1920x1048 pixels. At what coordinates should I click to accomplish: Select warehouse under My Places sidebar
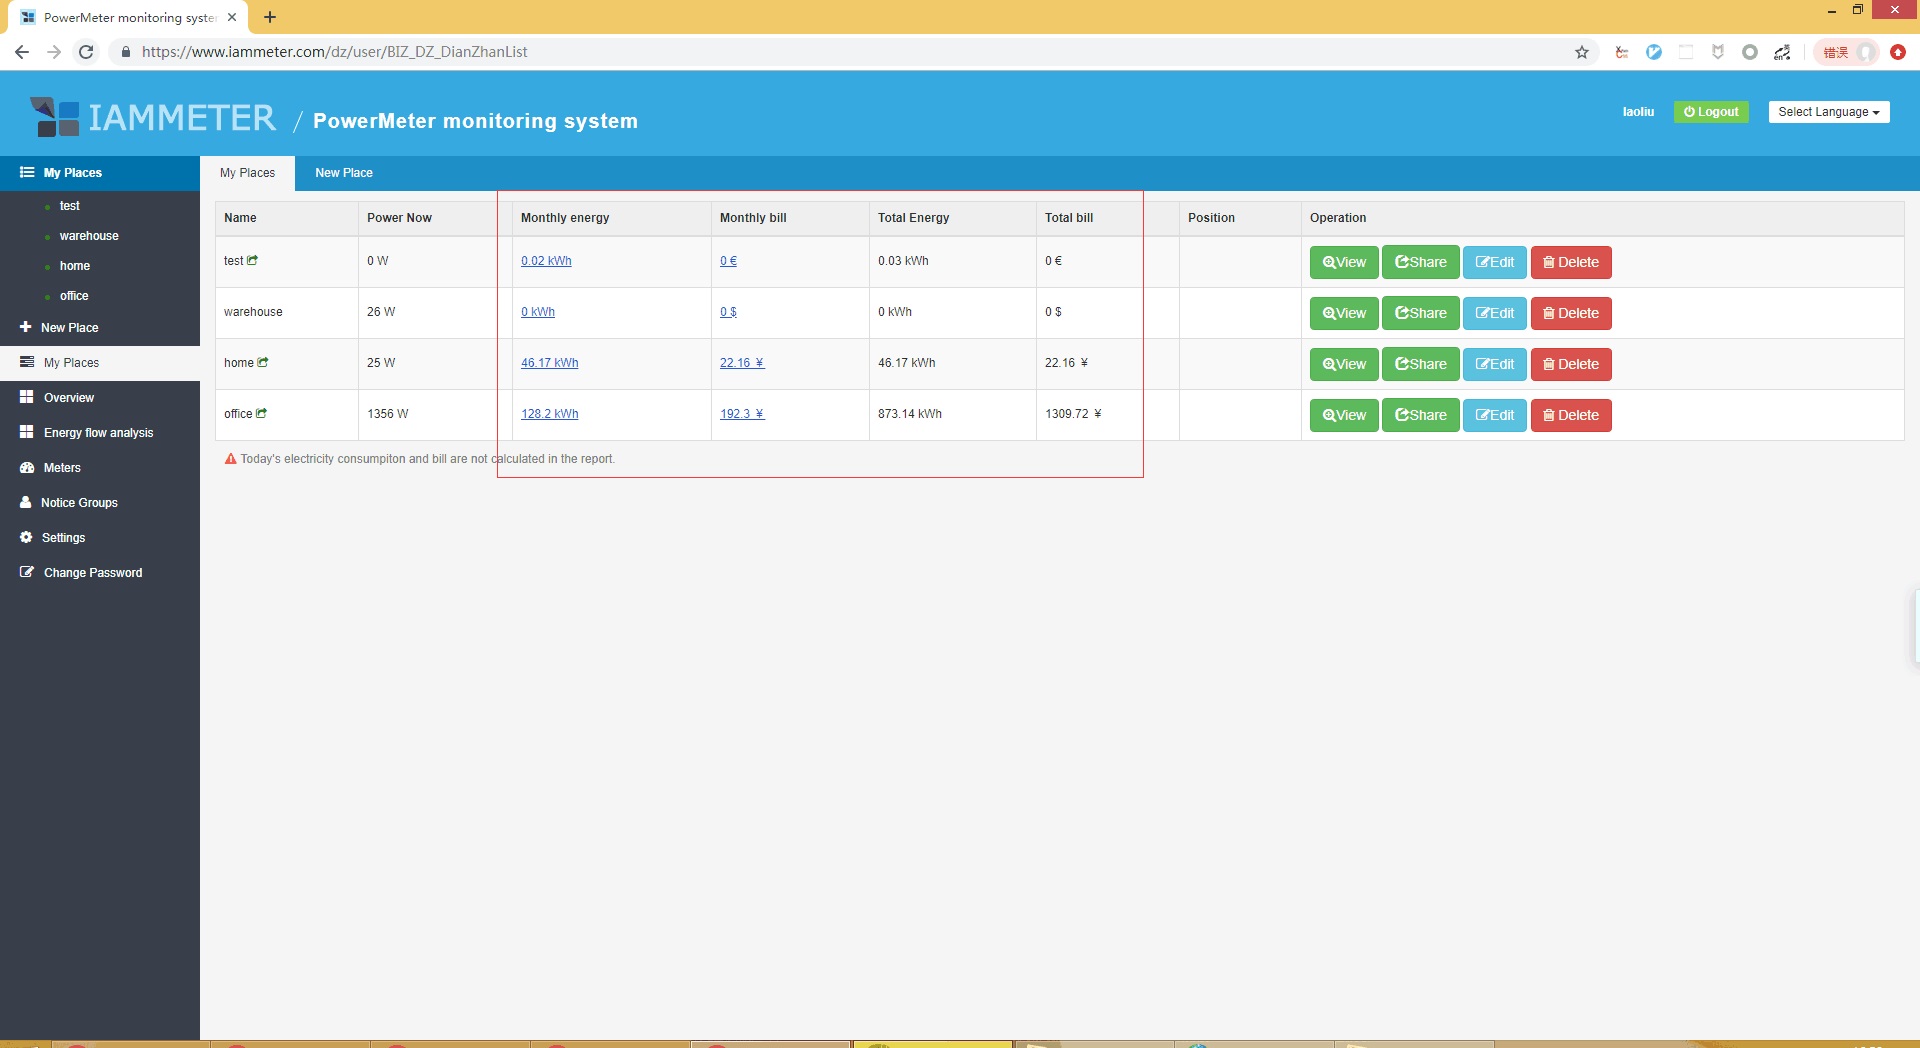point(88,235)
